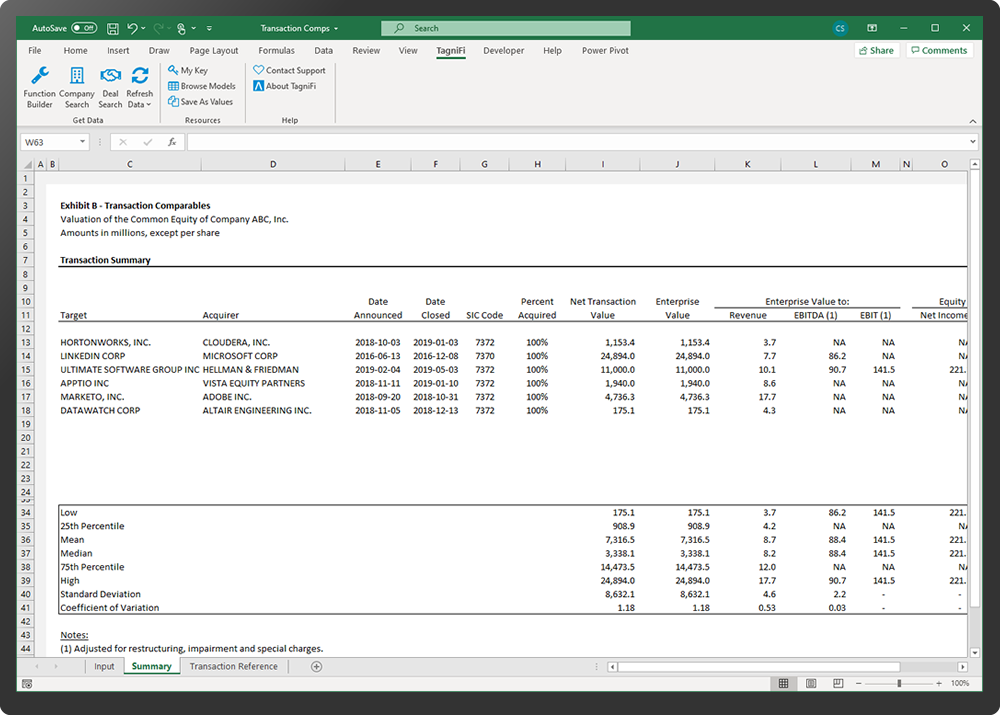1000x715 pixels.
Task: Switch to the Home ribbon tab
Action: 75,50
